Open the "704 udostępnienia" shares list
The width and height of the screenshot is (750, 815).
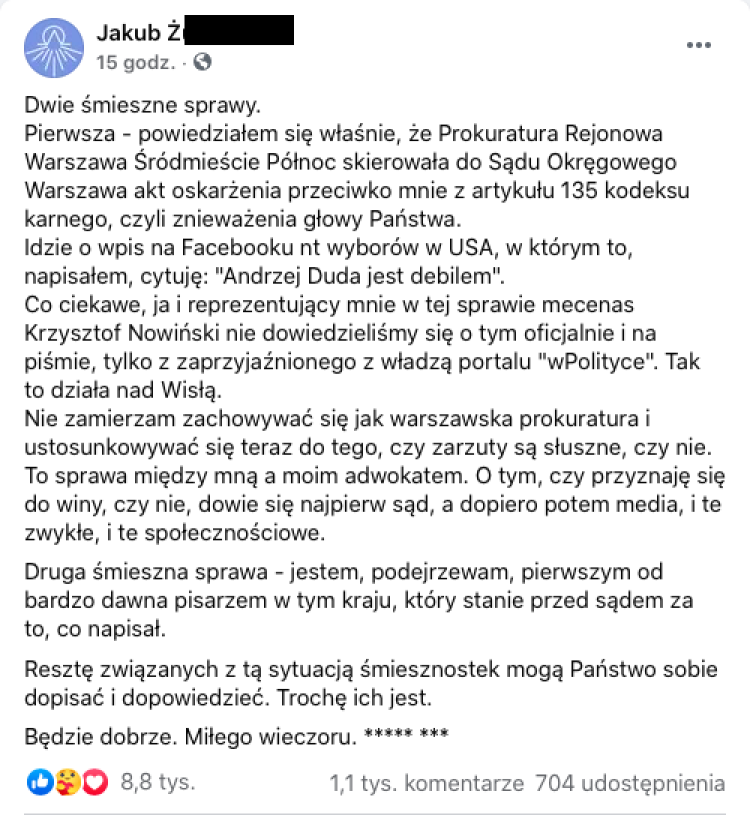pos(630,783)
